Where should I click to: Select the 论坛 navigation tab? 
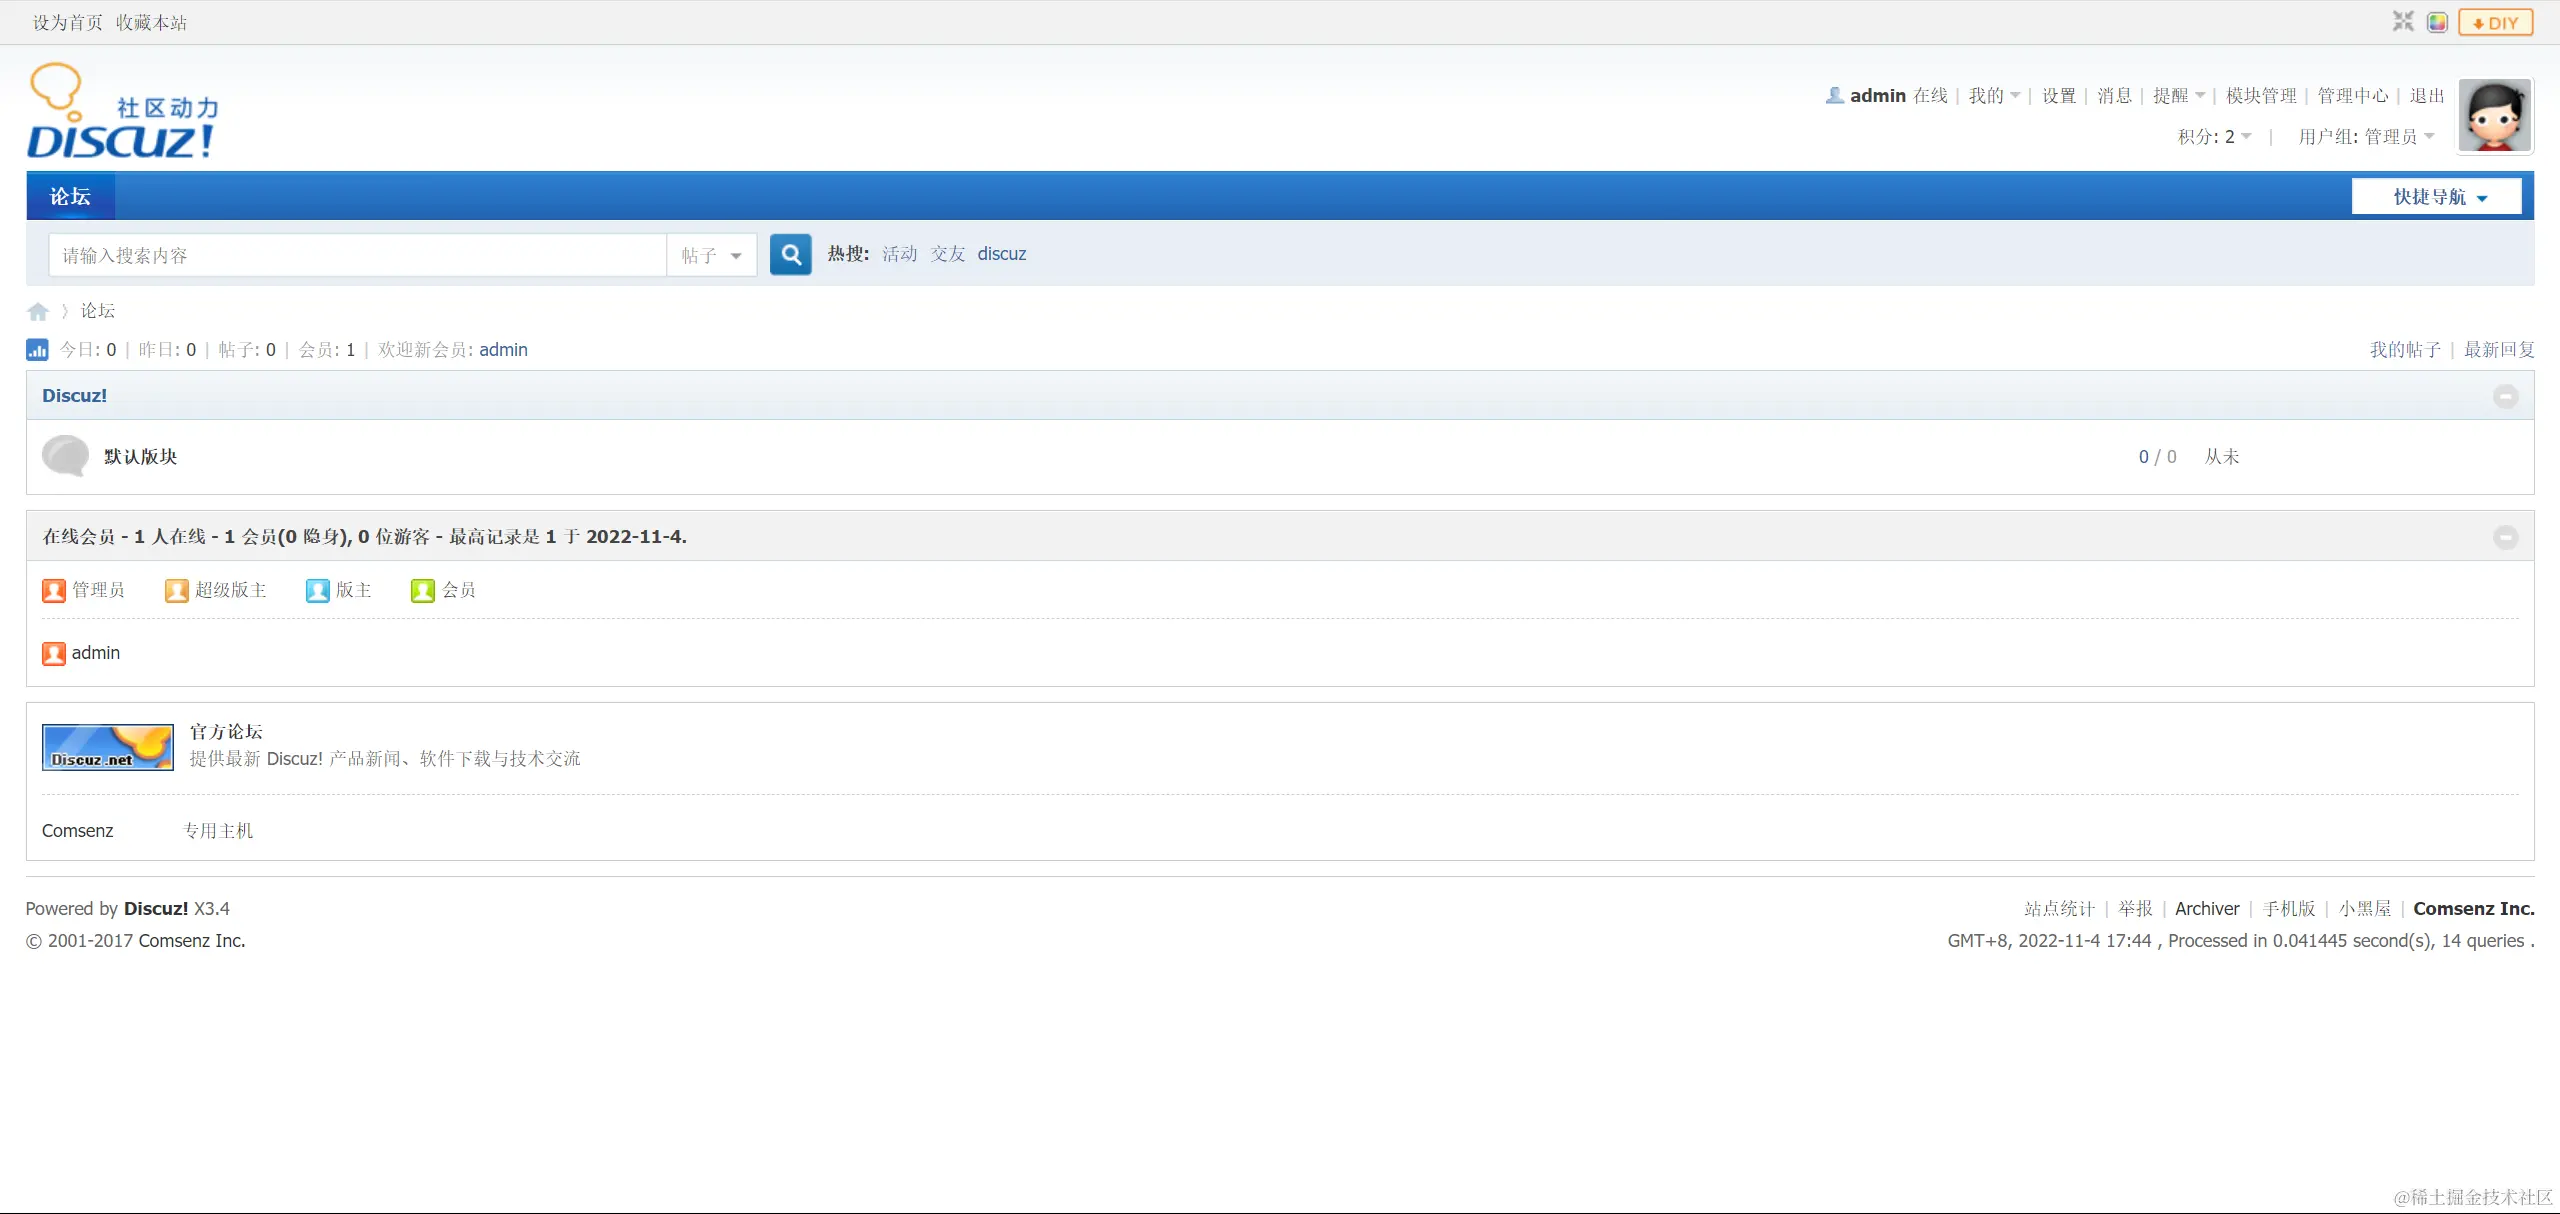click(x=70, y=197)
